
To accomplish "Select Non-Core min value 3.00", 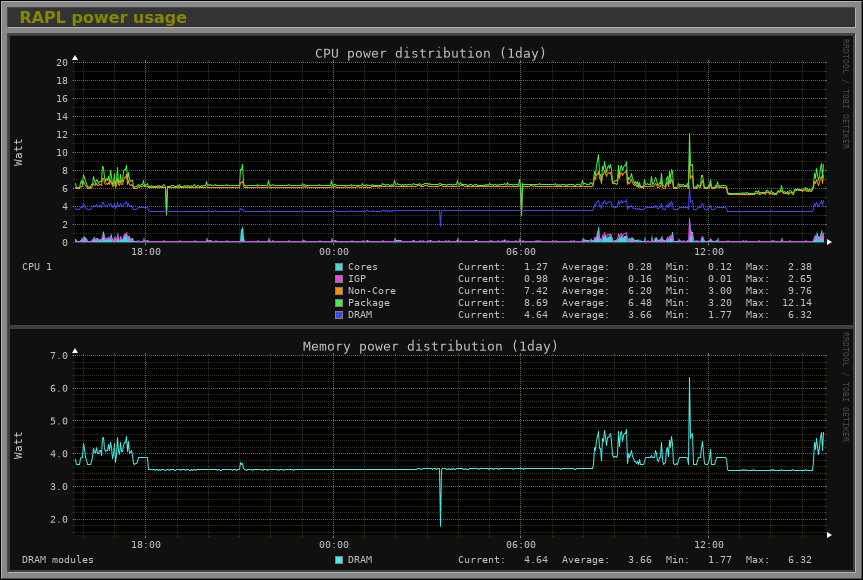I will coord(720,291).
